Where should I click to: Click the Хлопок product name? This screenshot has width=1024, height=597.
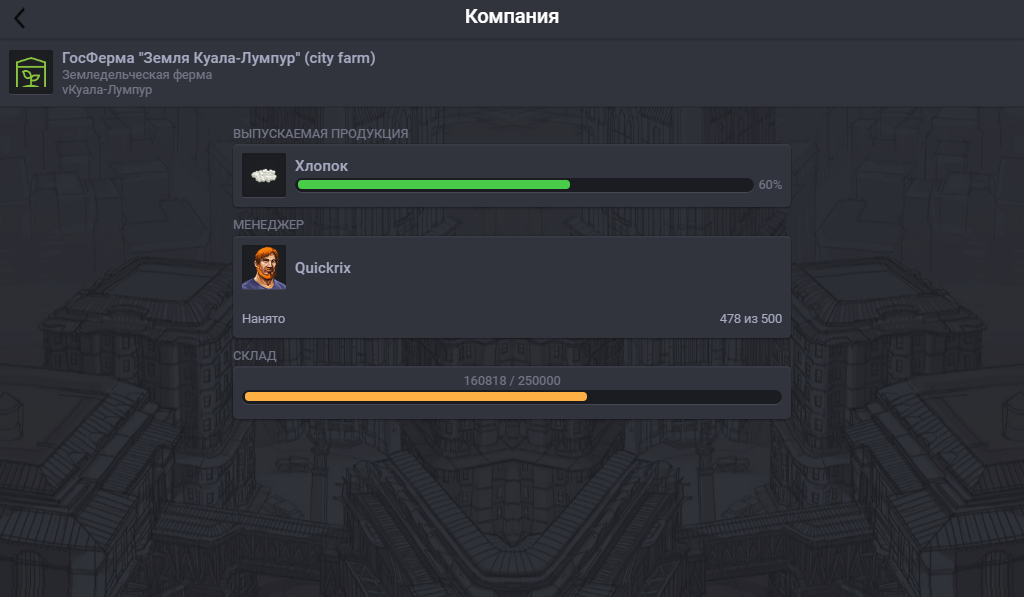coord(321,166)
